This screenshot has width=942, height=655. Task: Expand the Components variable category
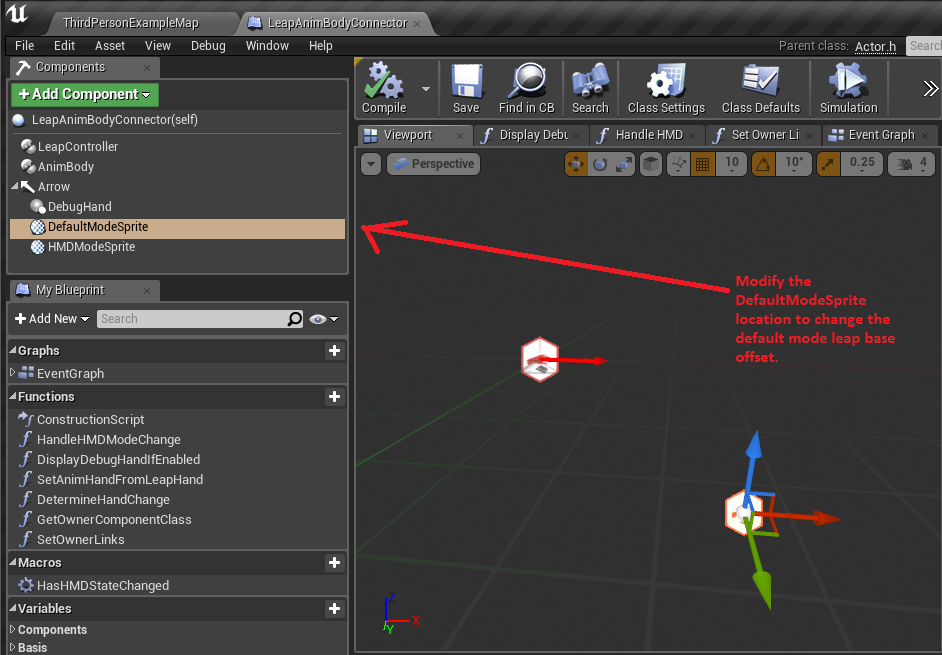tap(13, 629)
